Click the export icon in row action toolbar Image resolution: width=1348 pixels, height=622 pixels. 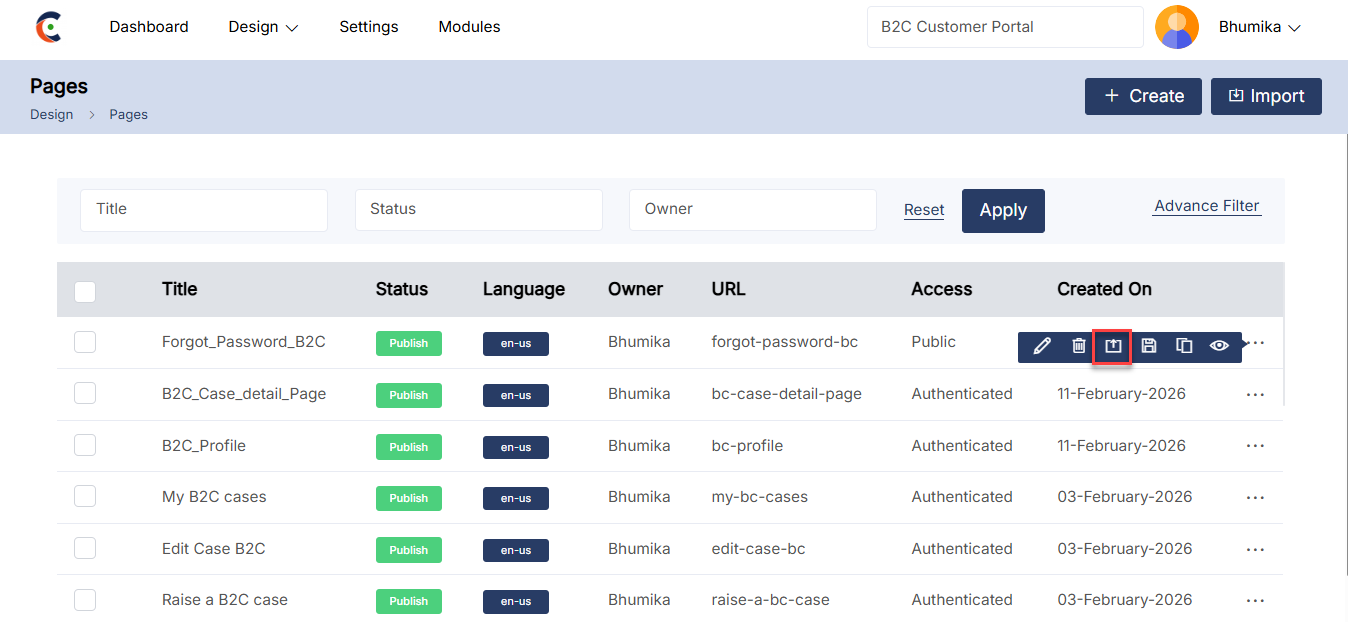[1113, 346]
